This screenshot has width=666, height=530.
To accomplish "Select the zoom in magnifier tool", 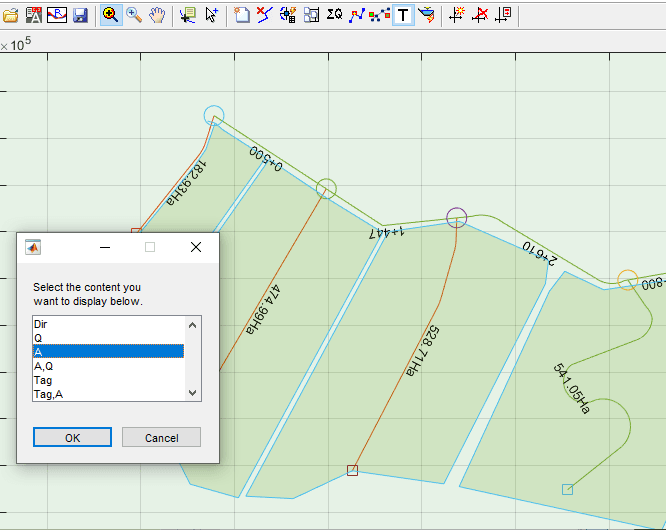I will pos(111,15).
